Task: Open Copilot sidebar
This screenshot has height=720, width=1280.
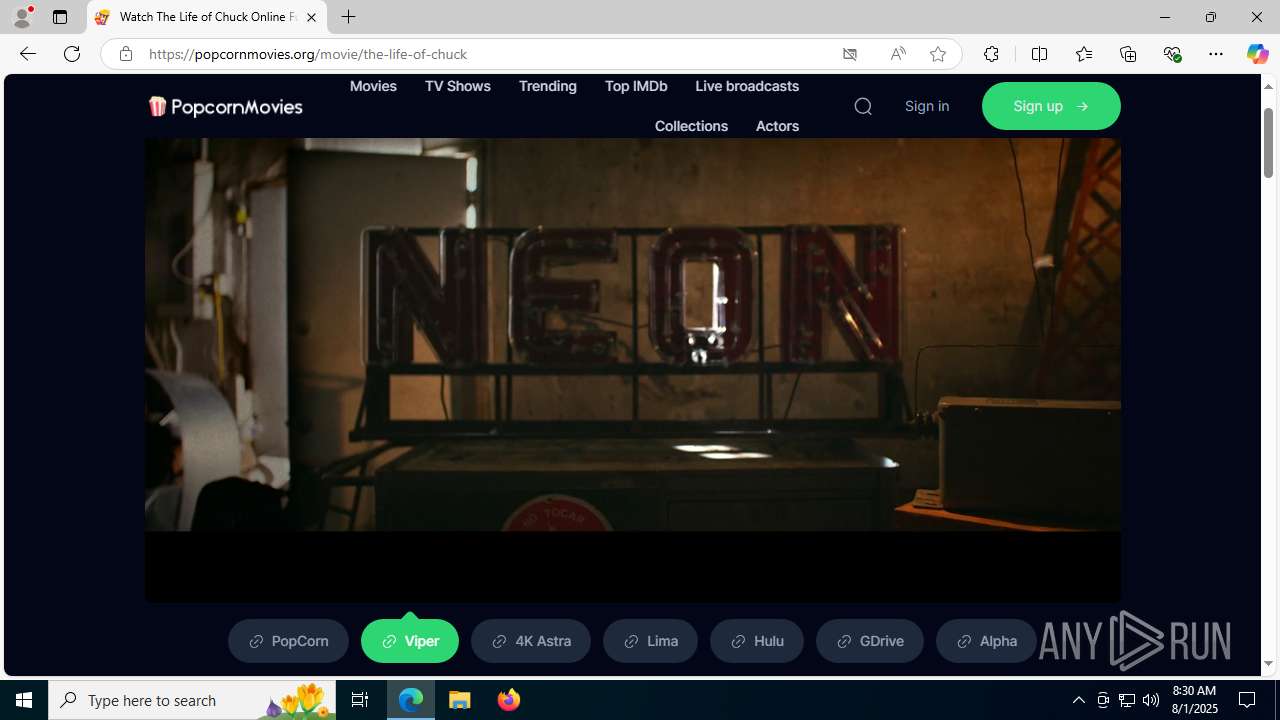Action: (x=1257, y=54)
